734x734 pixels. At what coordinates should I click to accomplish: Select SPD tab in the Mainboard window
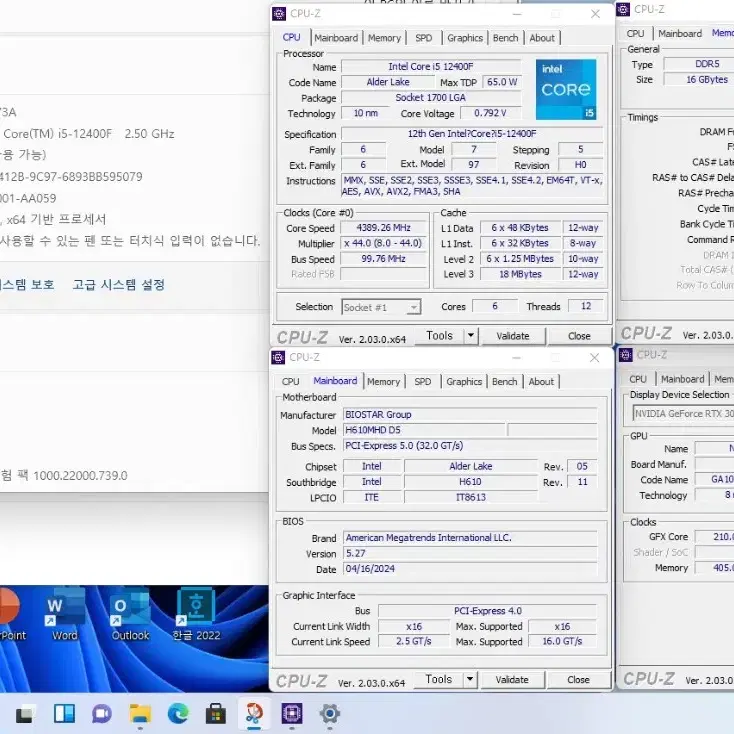423,382
